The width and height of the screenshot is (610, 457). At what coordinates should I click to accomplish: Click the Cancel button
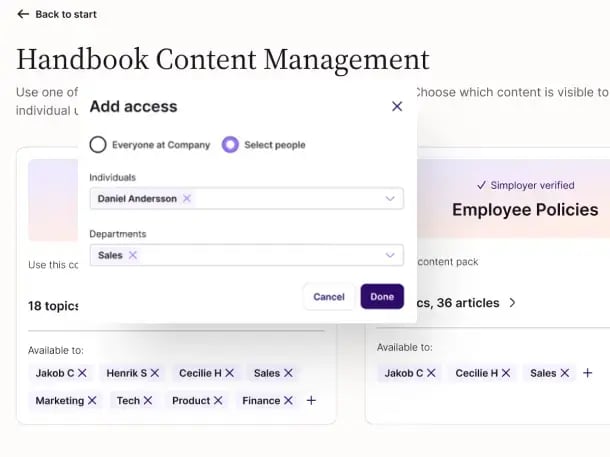(x=329, y=297)
